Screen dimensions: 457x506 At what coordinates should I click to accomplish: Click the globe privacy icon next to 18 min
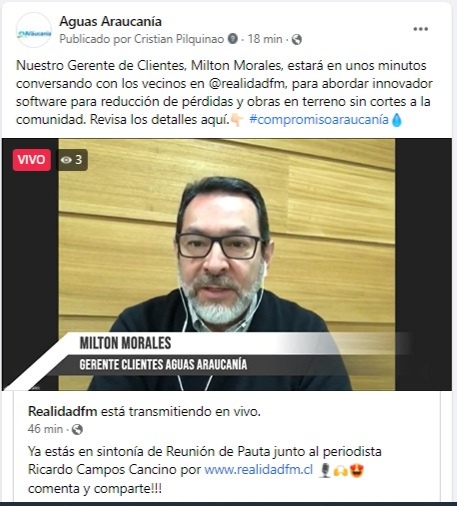(297, 40)
